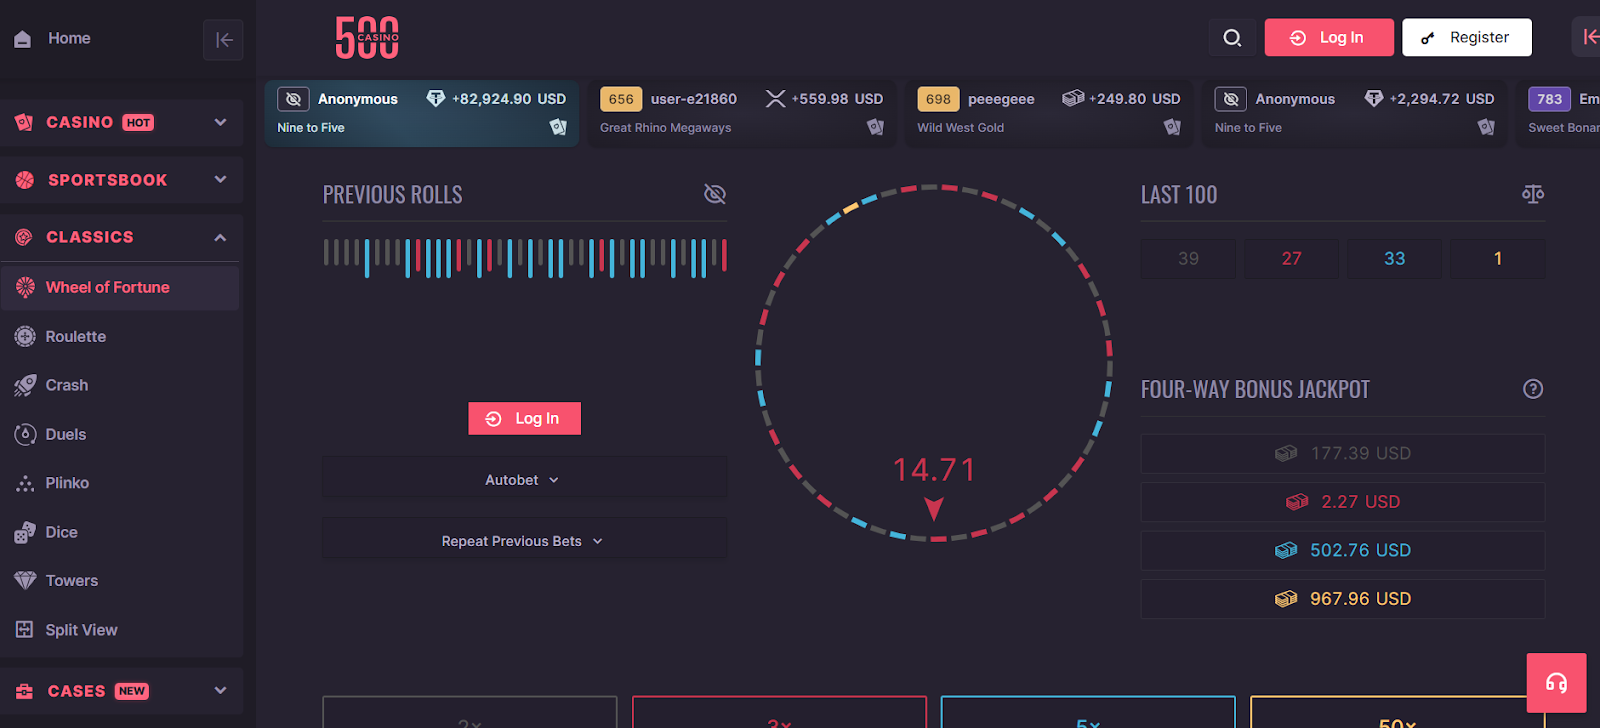Open Crash game rocket icon
Screen dimensions: 1600x728
pos(25,386)
